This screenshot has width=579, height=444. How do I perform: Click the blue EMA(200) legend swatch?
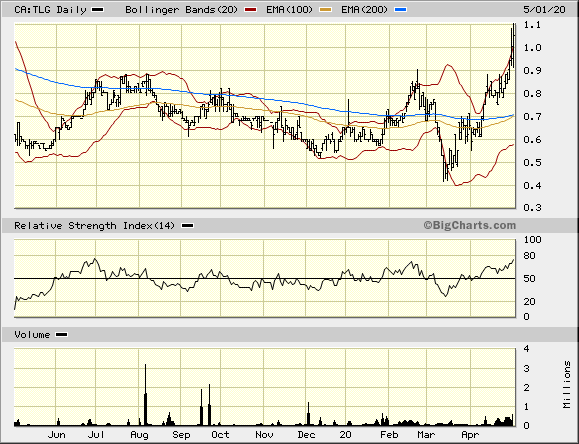coord(400,10)
